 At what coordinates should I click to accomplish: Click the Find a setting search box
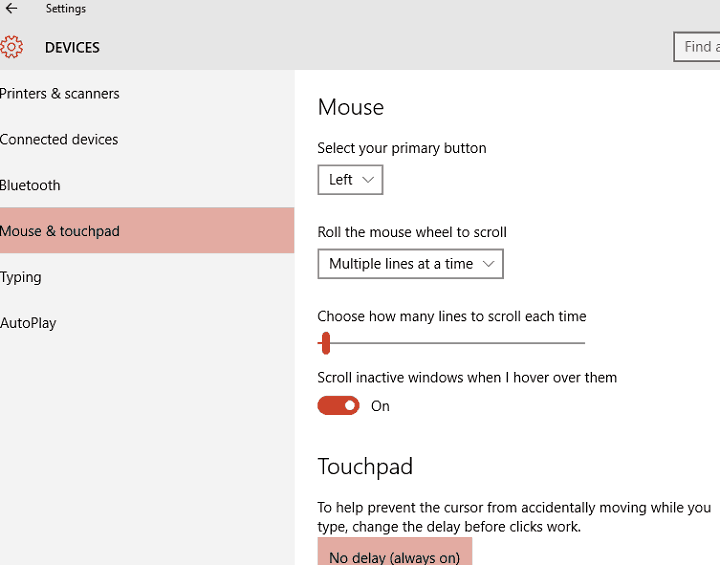coord(698,47)
